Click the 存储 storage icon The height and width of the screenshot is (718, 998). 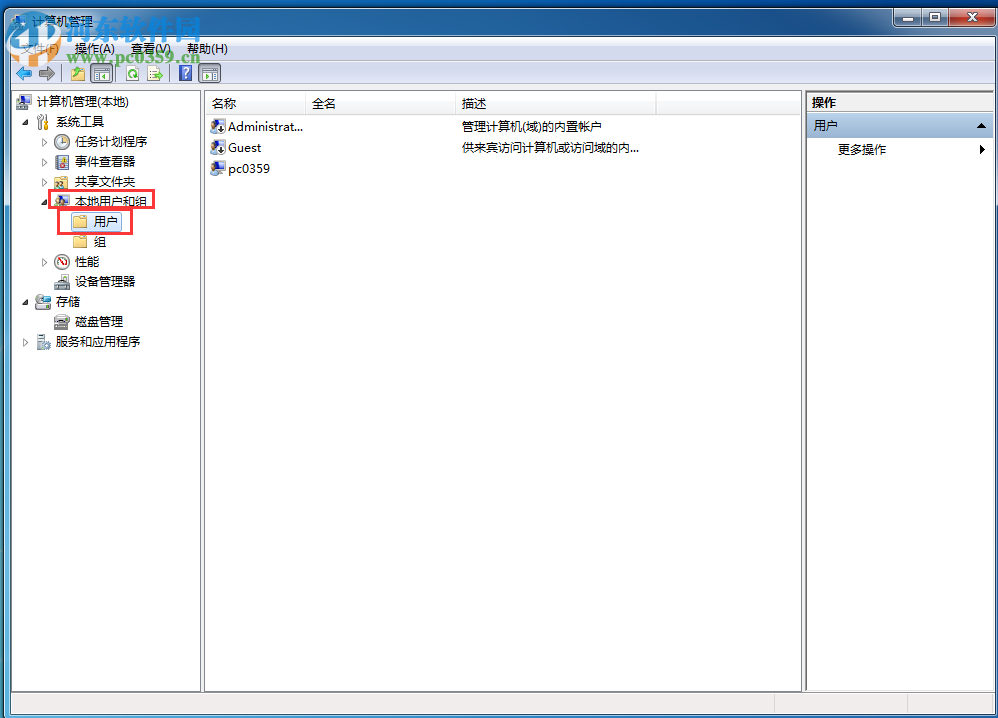(x=43, y=302)
